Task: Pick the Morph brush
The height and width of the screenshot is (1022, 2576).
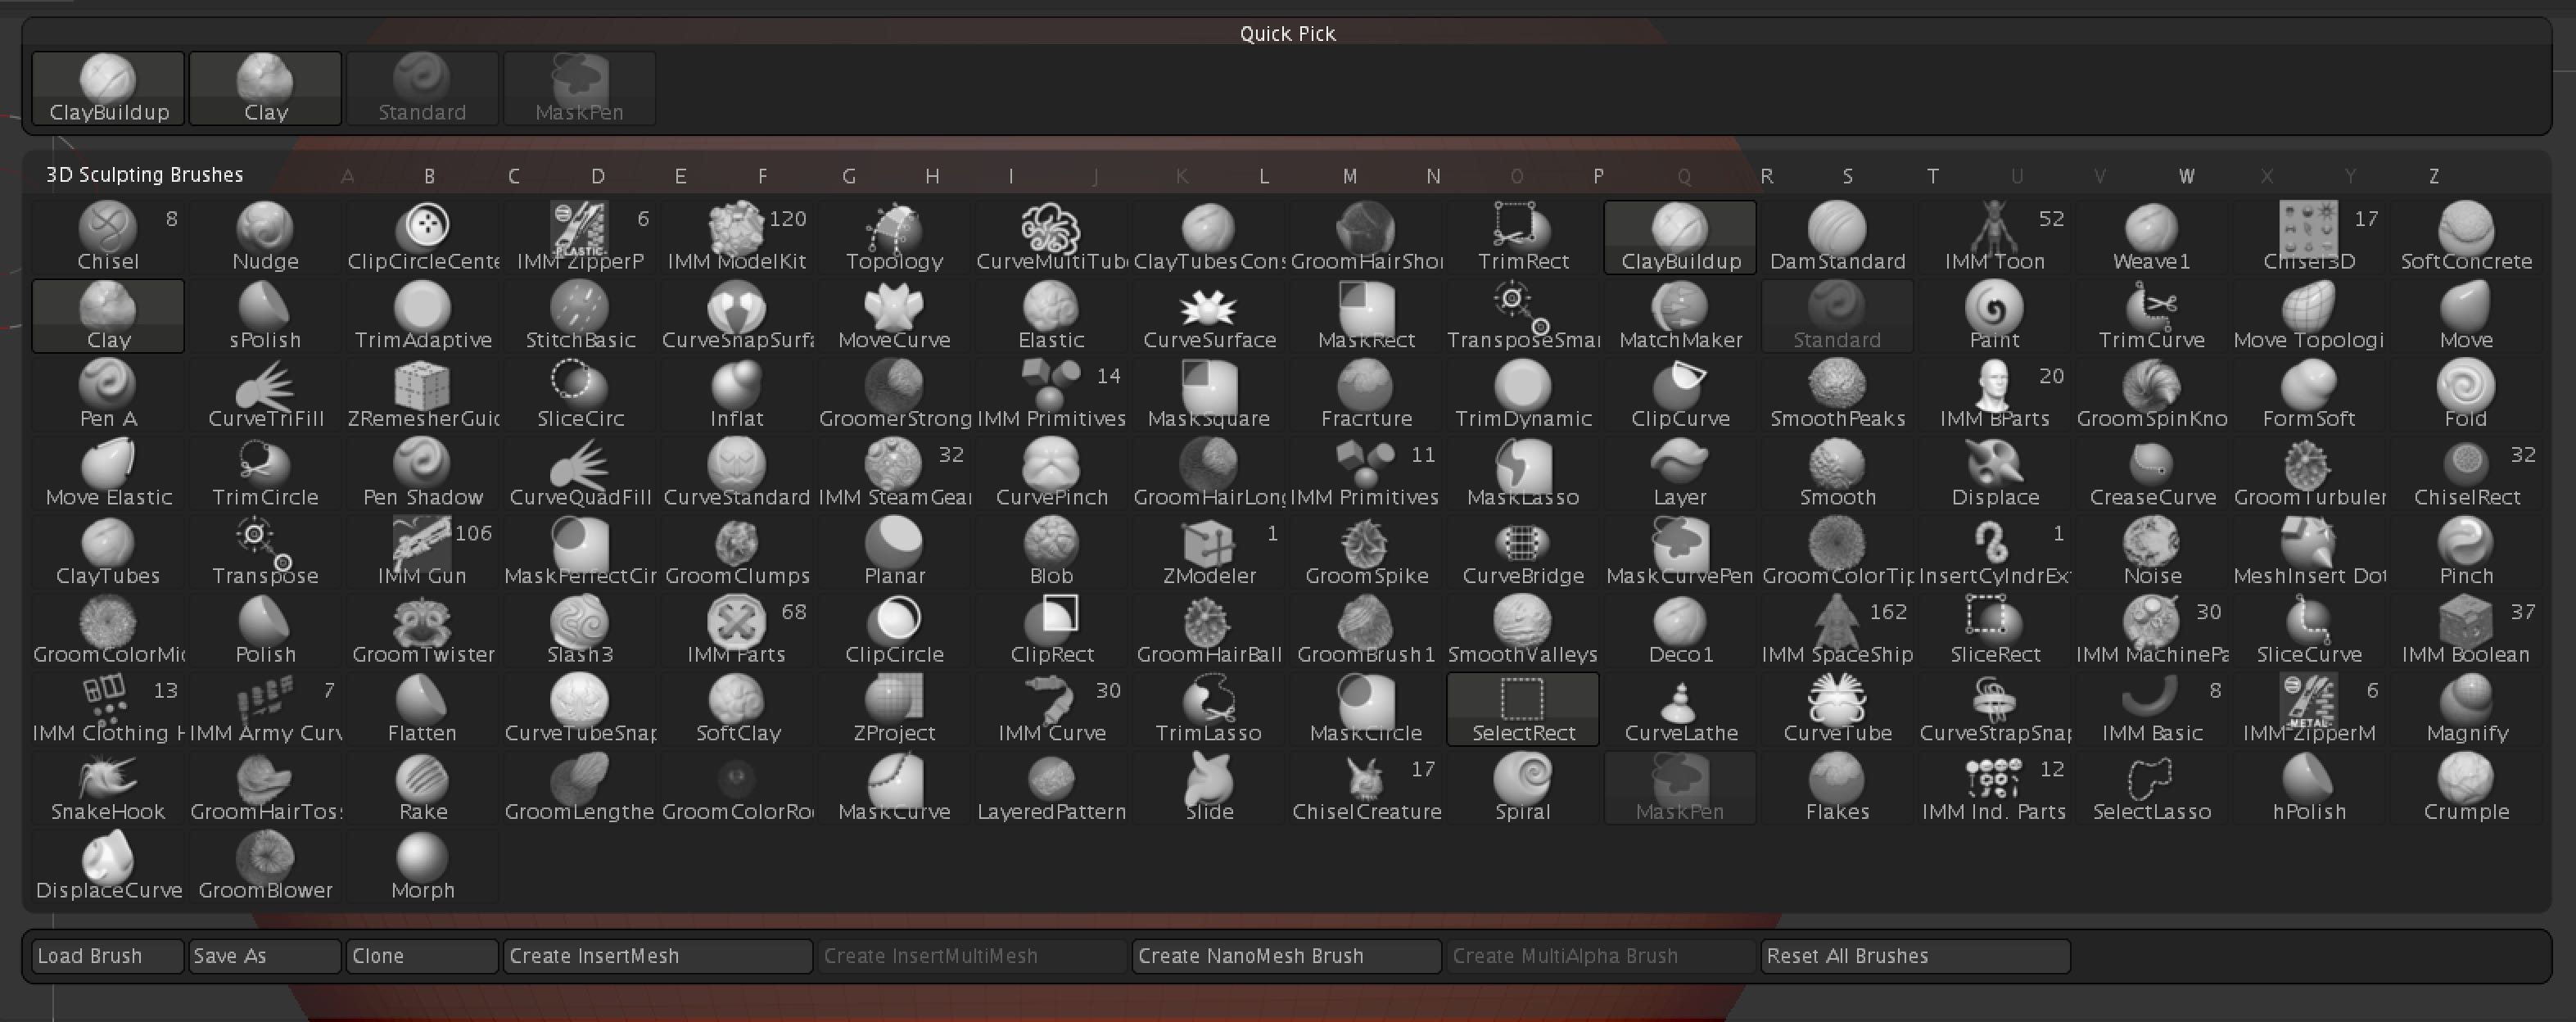Action: point(423,867)
